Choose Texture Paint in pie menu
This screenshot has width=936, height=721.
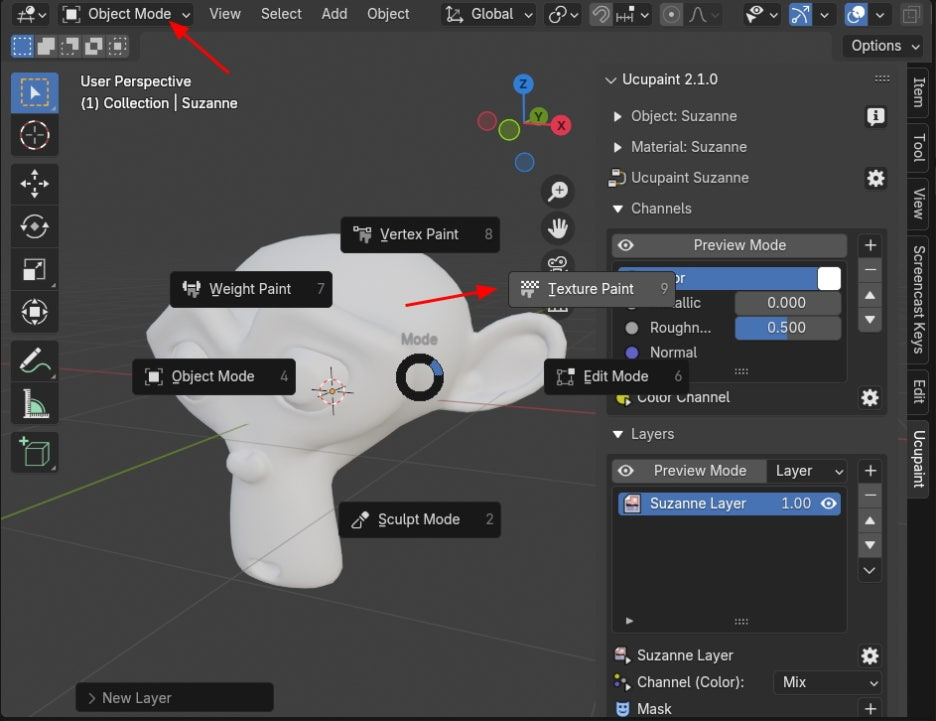tap(592, 289)
